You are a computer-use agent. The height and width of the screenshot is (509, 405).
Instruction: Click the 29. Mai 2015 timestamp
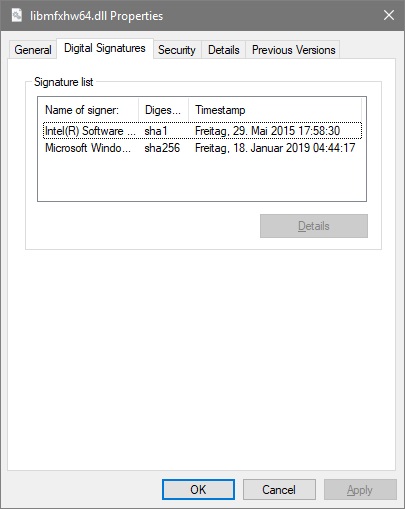pos(267,131)
